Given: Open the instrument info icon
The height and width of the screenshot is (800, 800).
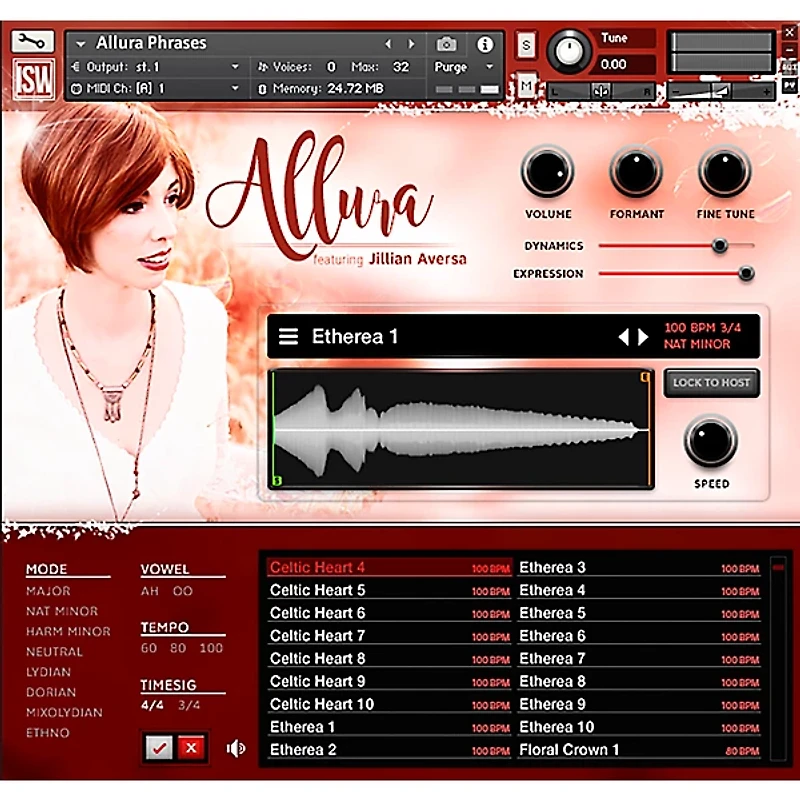Looking at the screenshot, I should pos(485,44).
